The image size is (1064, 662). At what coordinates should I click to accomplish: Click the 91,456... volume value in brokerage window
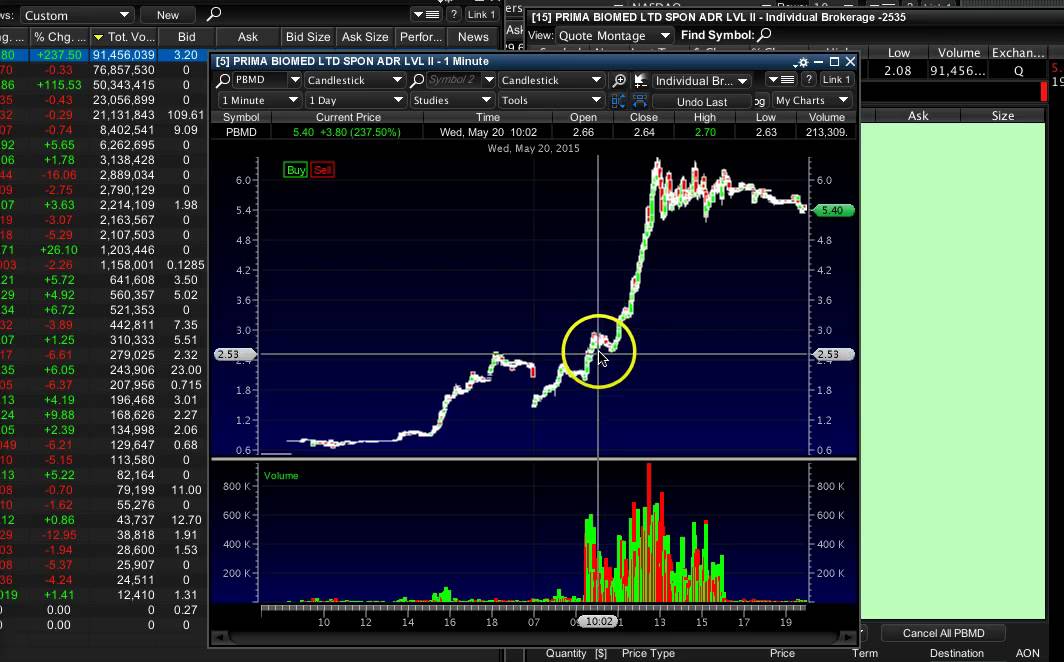click(956, 71)
